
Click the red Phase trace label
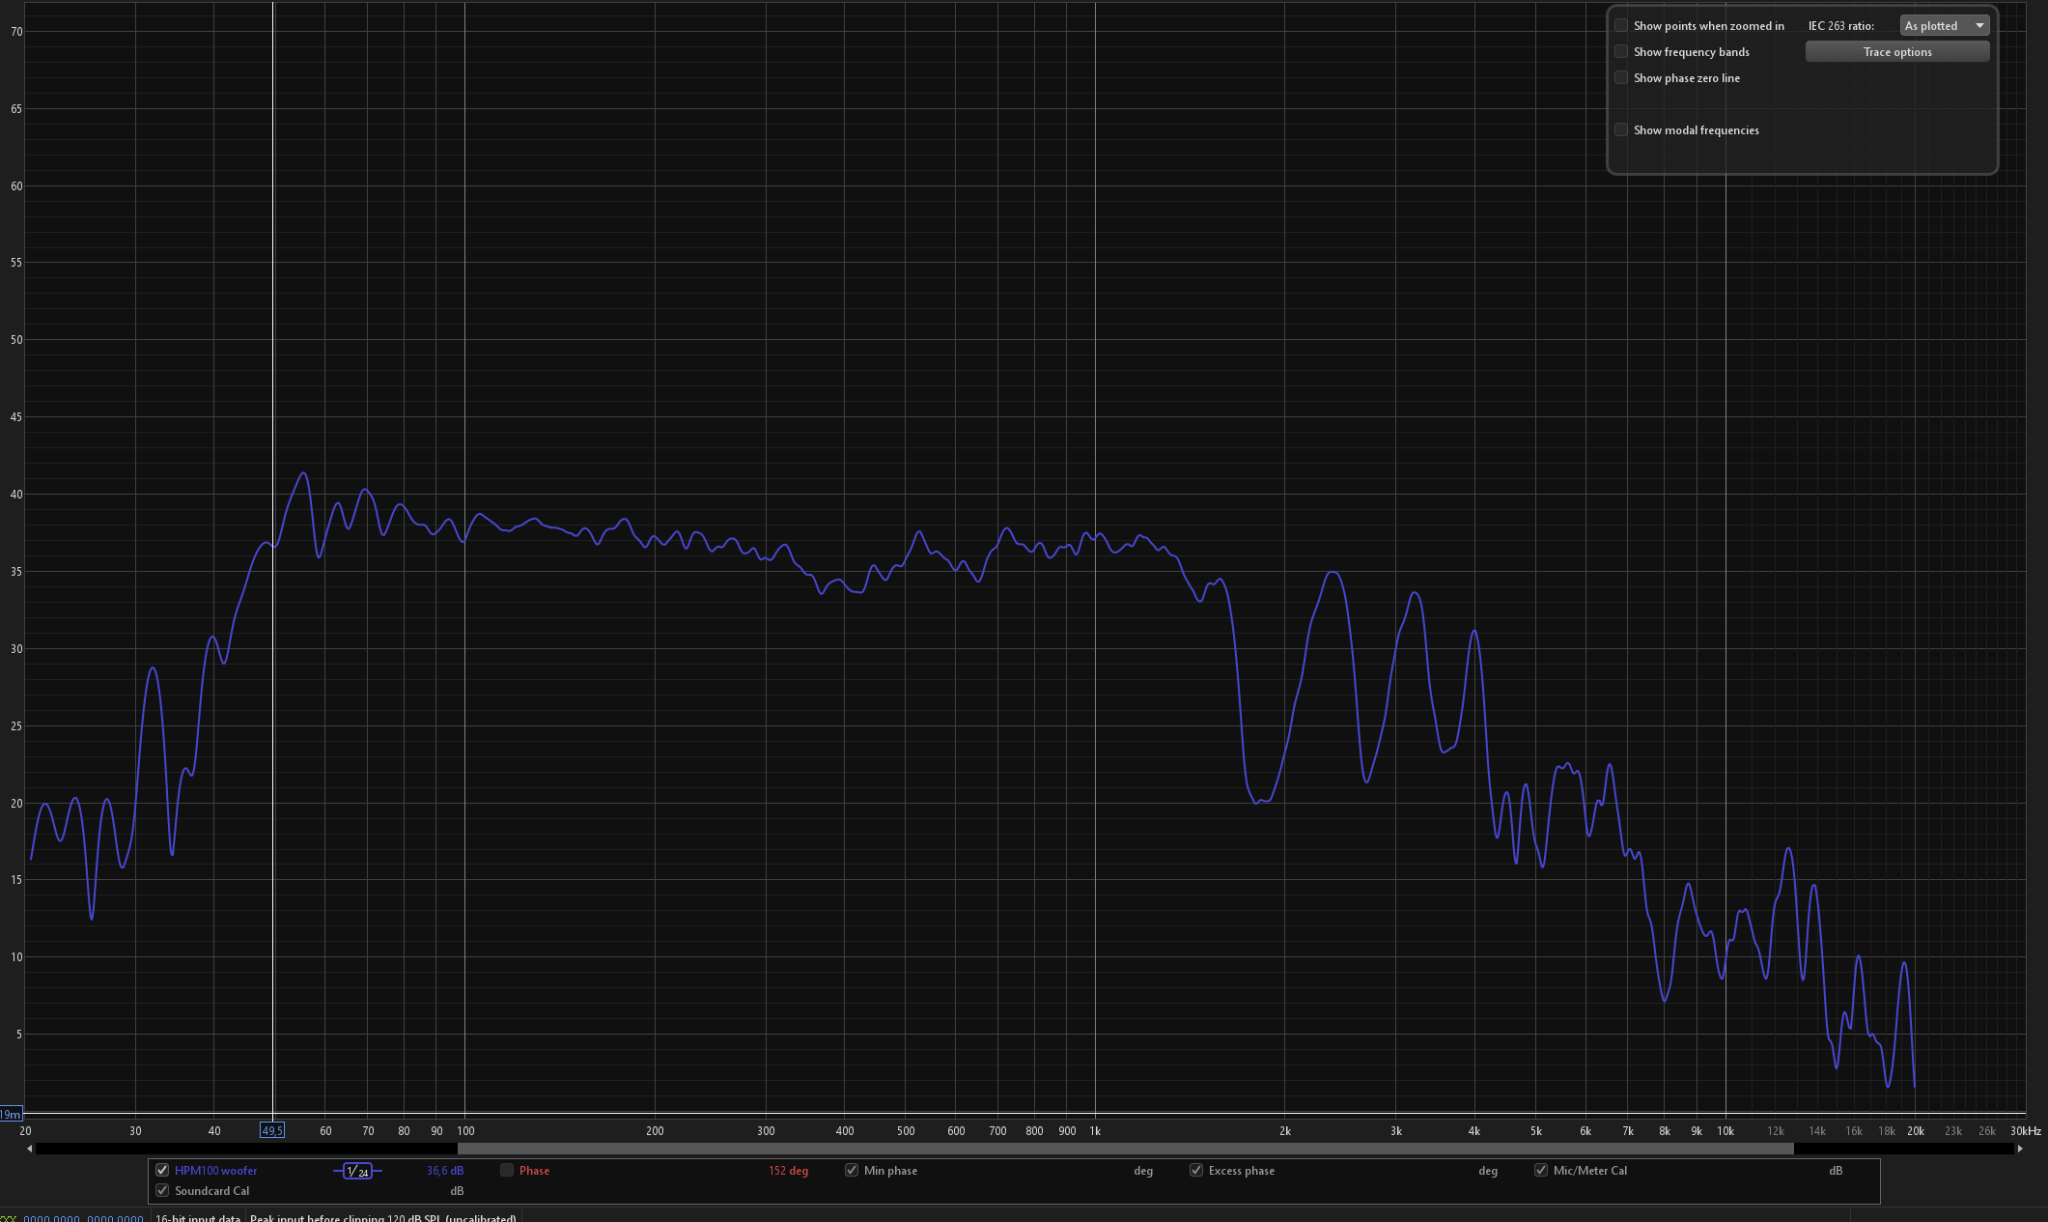[534, 1170]
